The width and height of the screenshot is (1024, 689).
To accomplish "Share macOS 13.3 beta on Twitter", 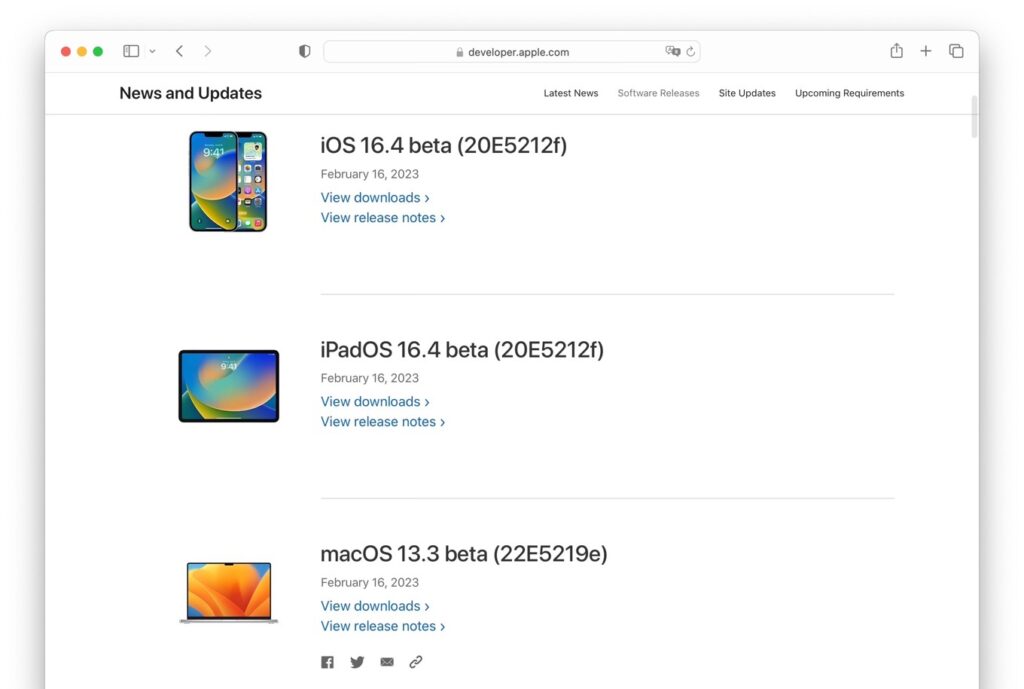I will pos(357,661).
